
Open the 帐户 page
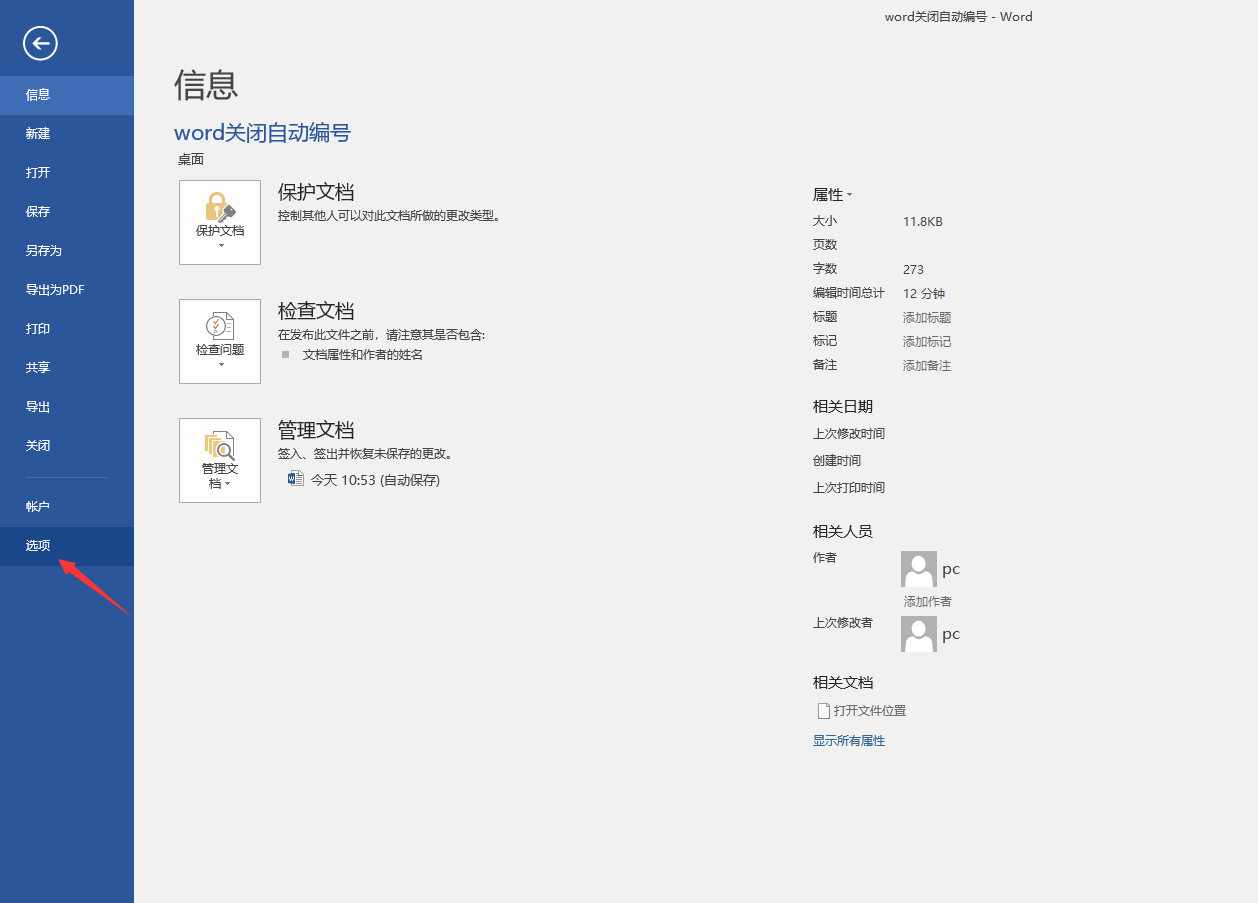point(67,507)
